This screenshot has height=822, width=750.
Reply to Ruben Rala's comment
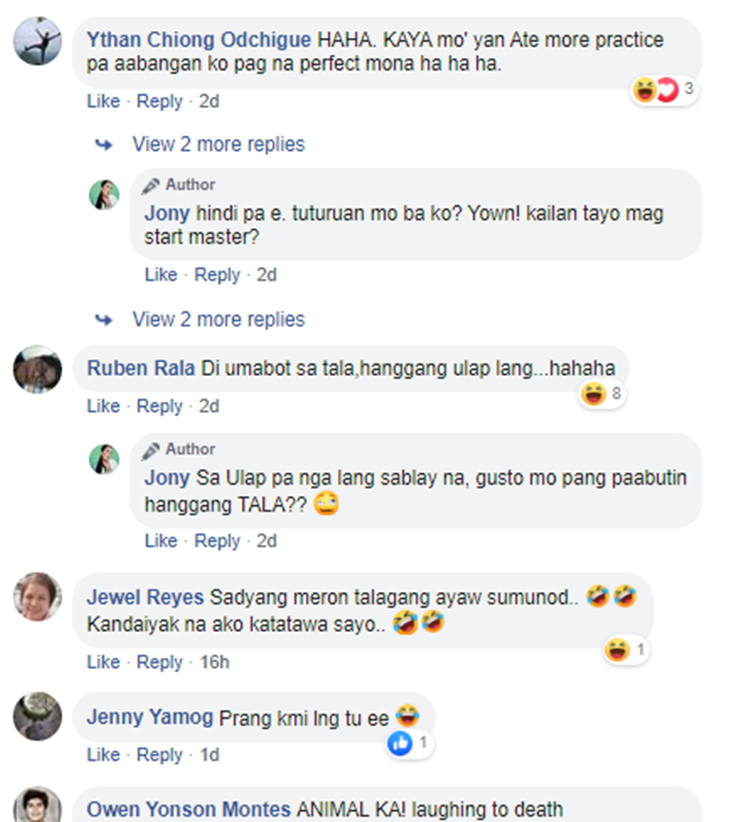[x=159, y=406]
